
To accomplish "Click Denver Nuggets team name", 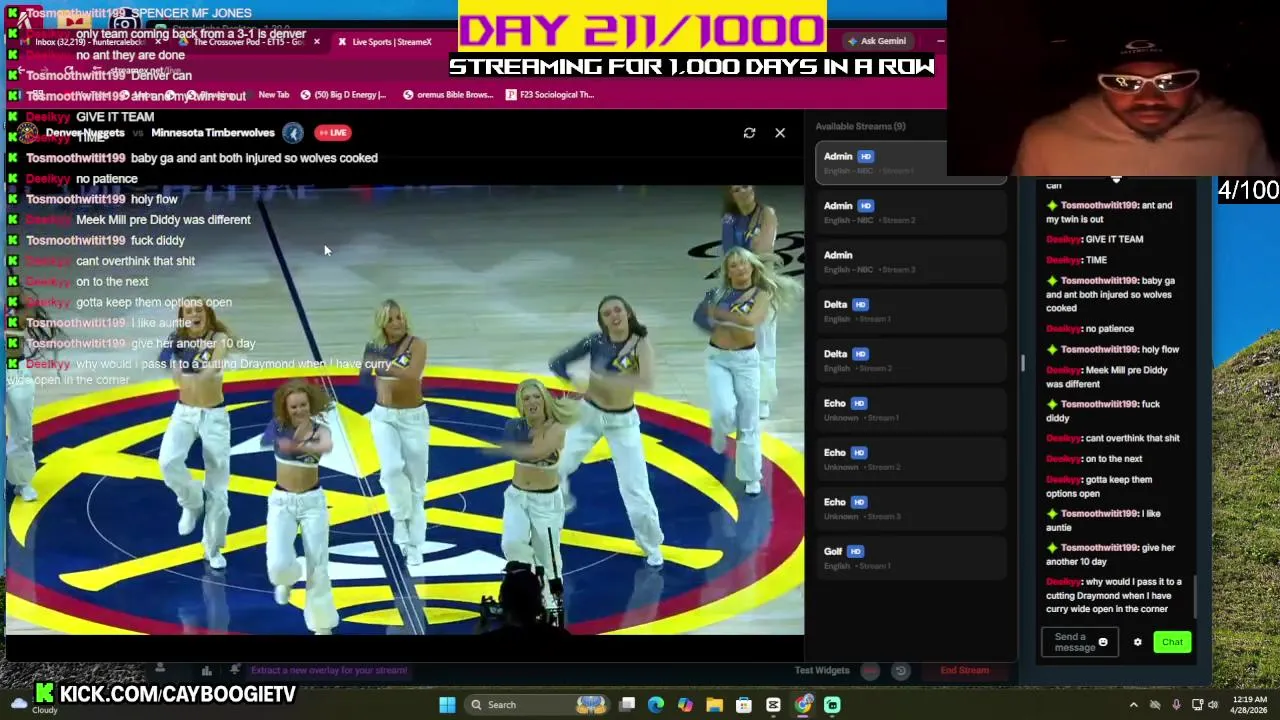I will [85, 132].
